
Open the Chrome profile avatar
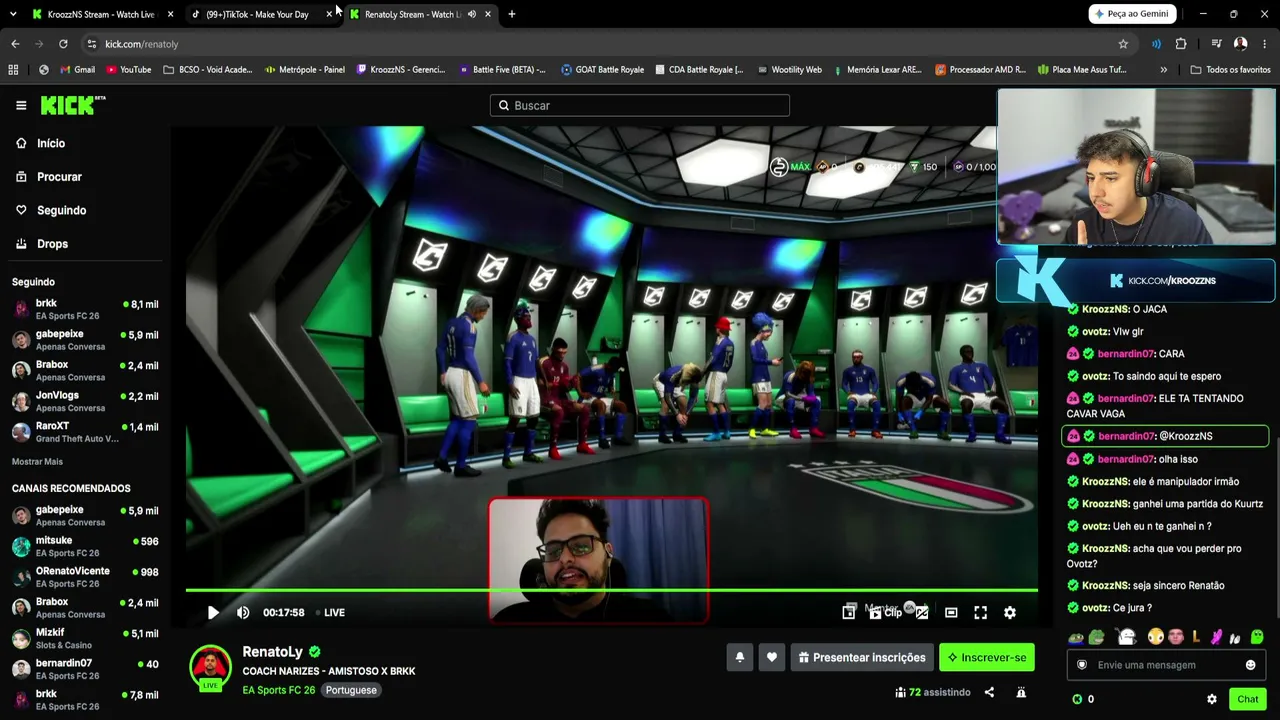[x=1241, y=44]
